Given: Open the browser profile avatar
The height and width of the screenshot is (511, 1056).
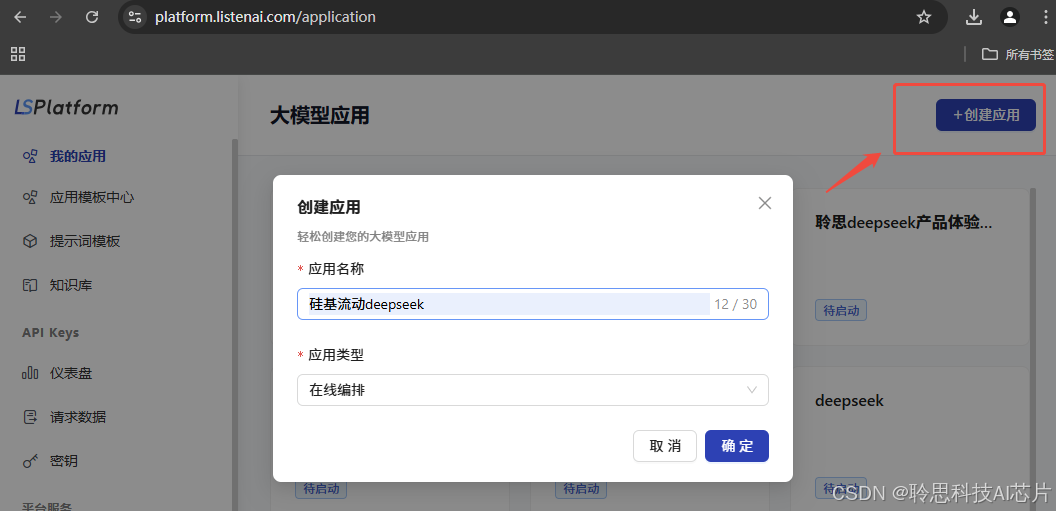Looking at the screenshot, I should 1010,18.
